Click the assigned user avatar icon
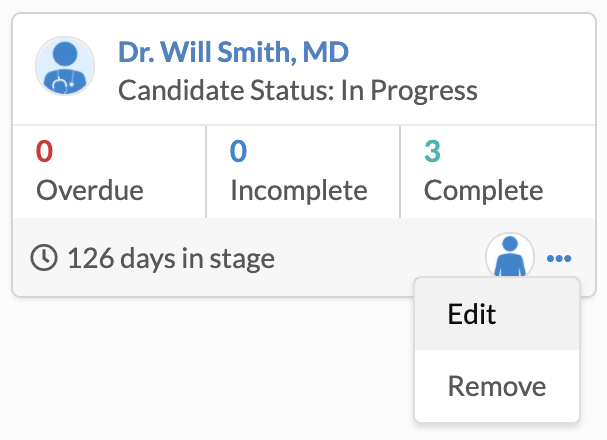Viewport: 607px width, 440px height. point(510,257)
